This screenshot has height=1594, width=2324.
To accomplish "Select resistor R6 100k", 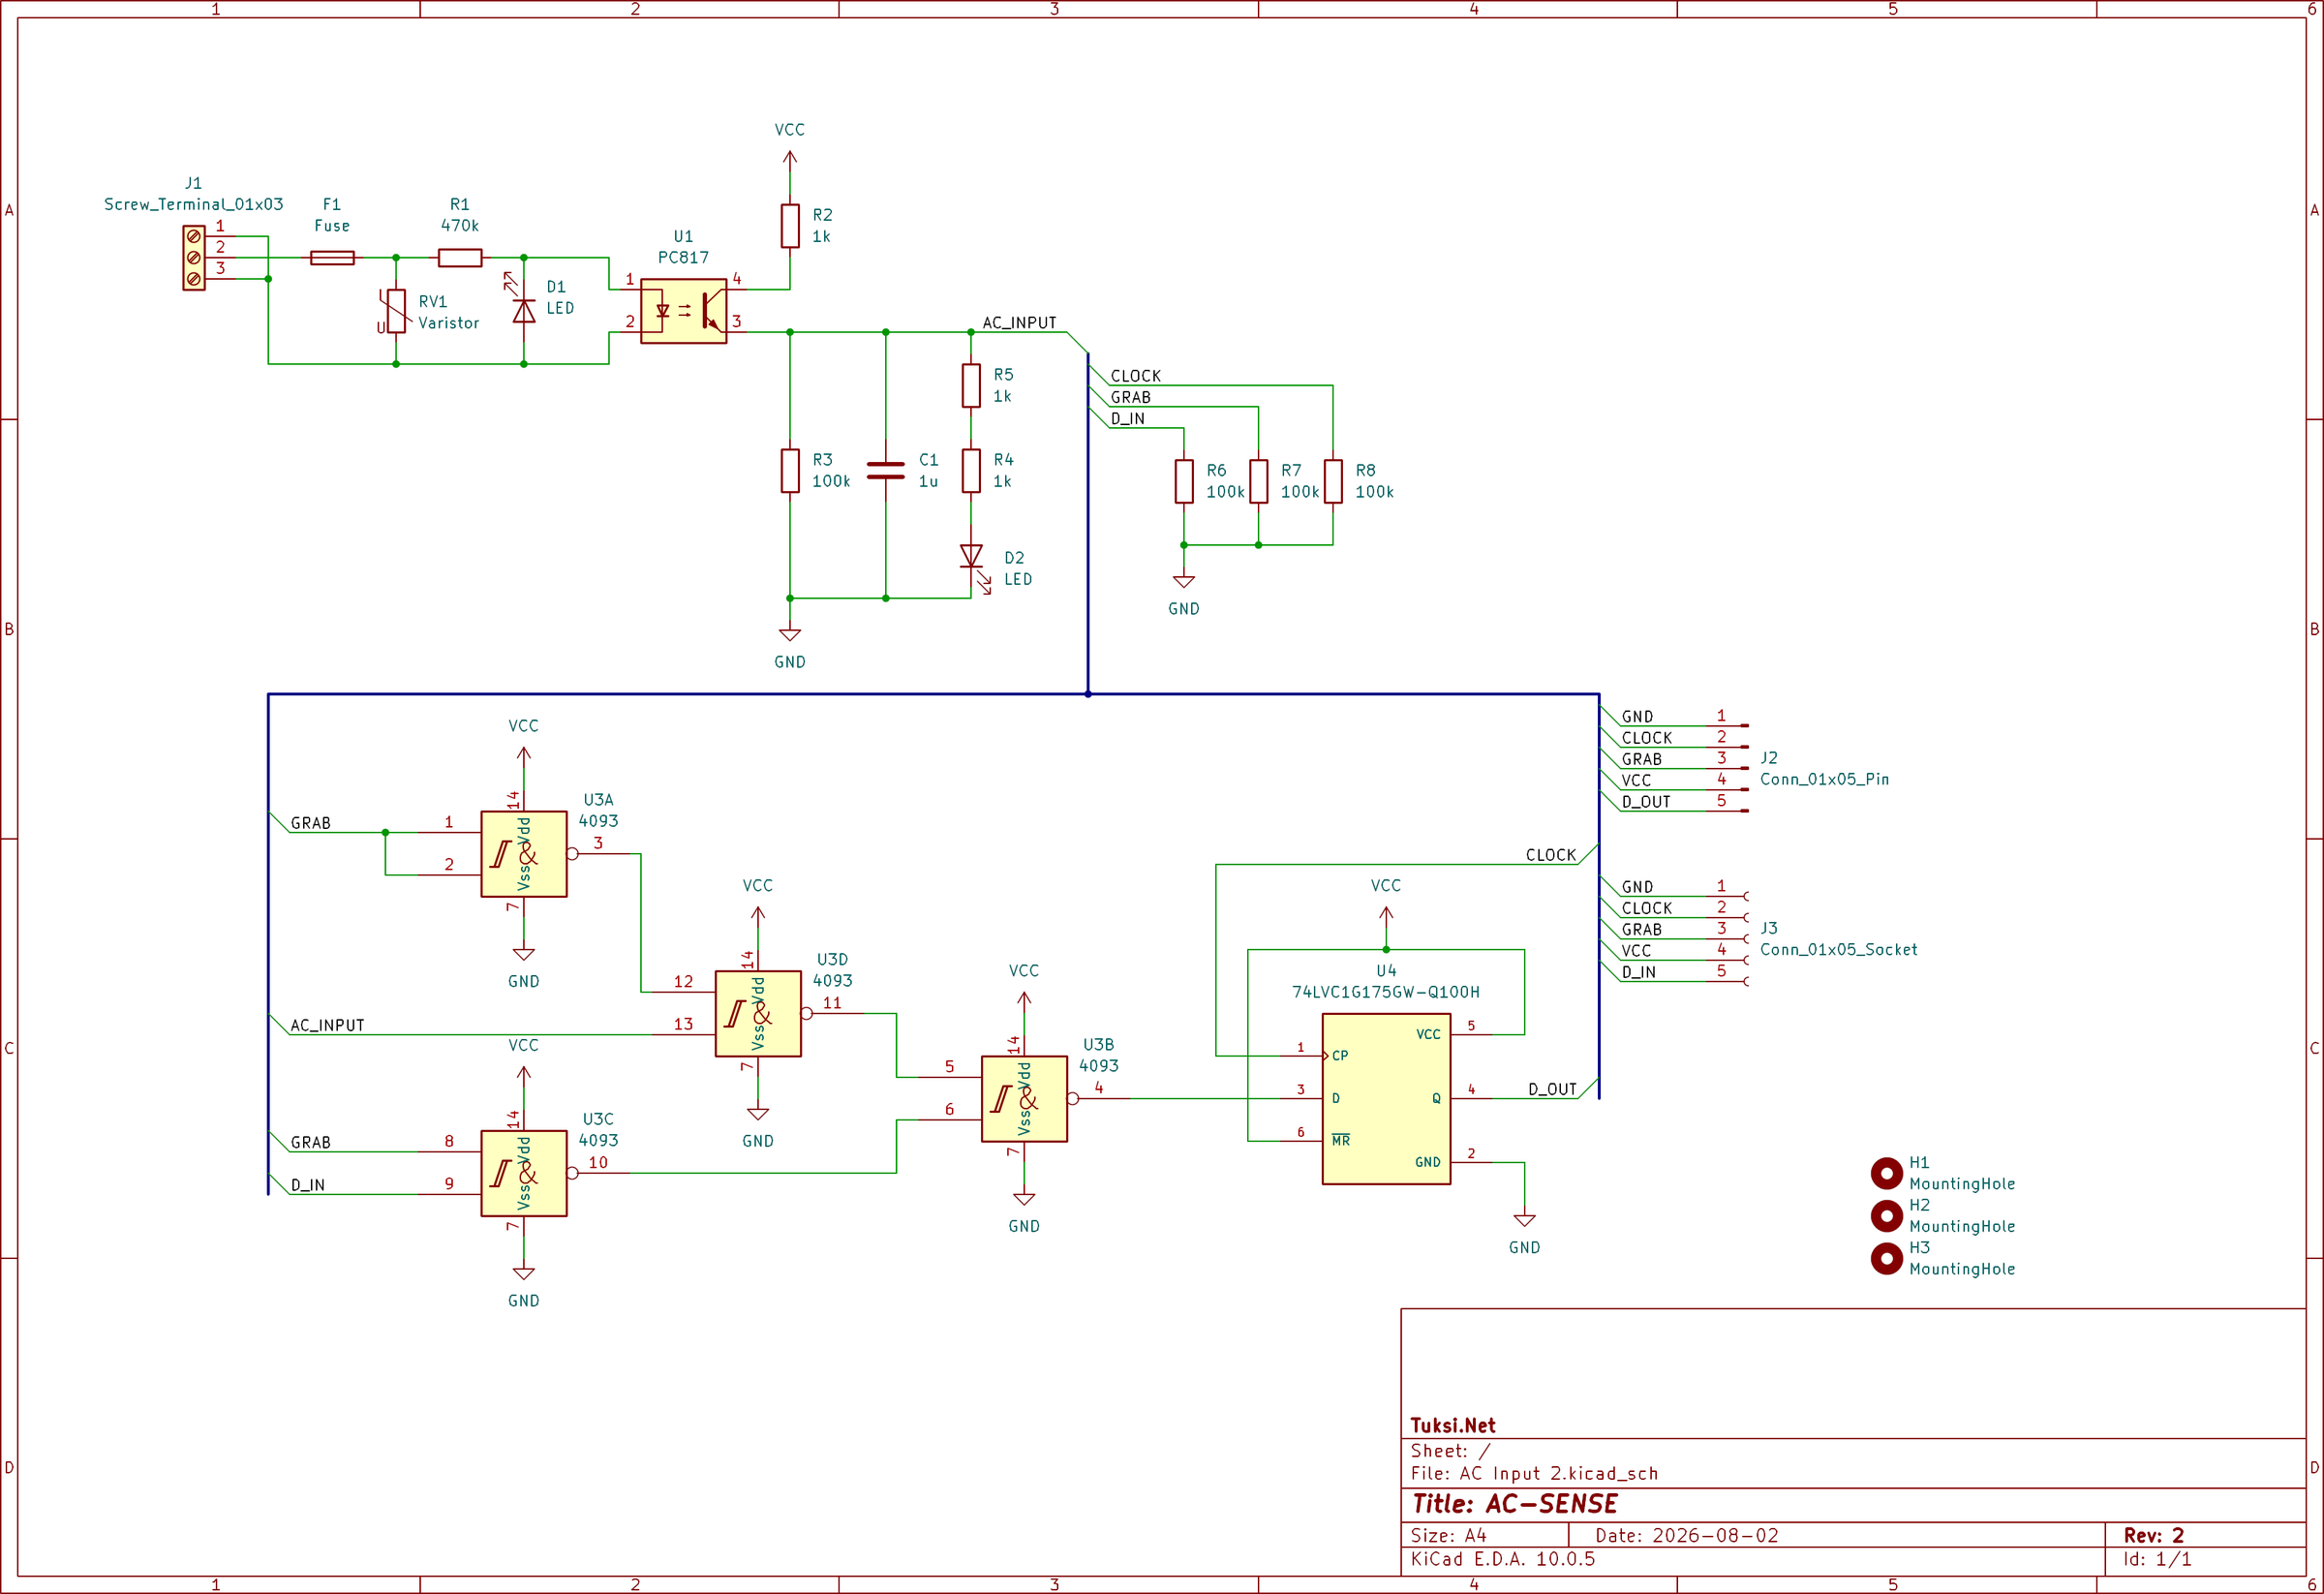I will pos(1184,481).
